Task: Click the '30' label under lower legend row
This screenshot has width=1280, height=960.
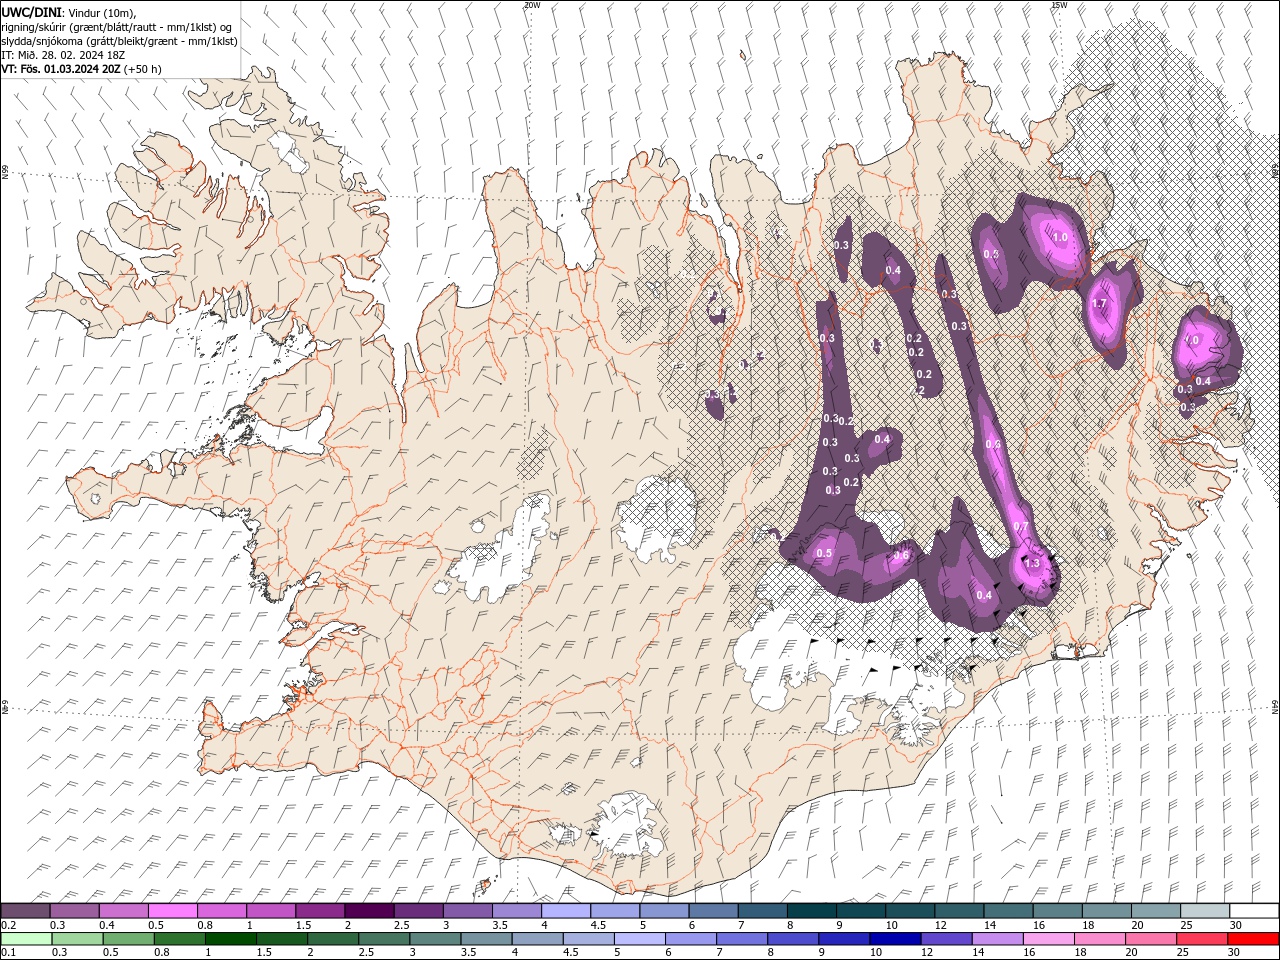Action: [1233, 953]
